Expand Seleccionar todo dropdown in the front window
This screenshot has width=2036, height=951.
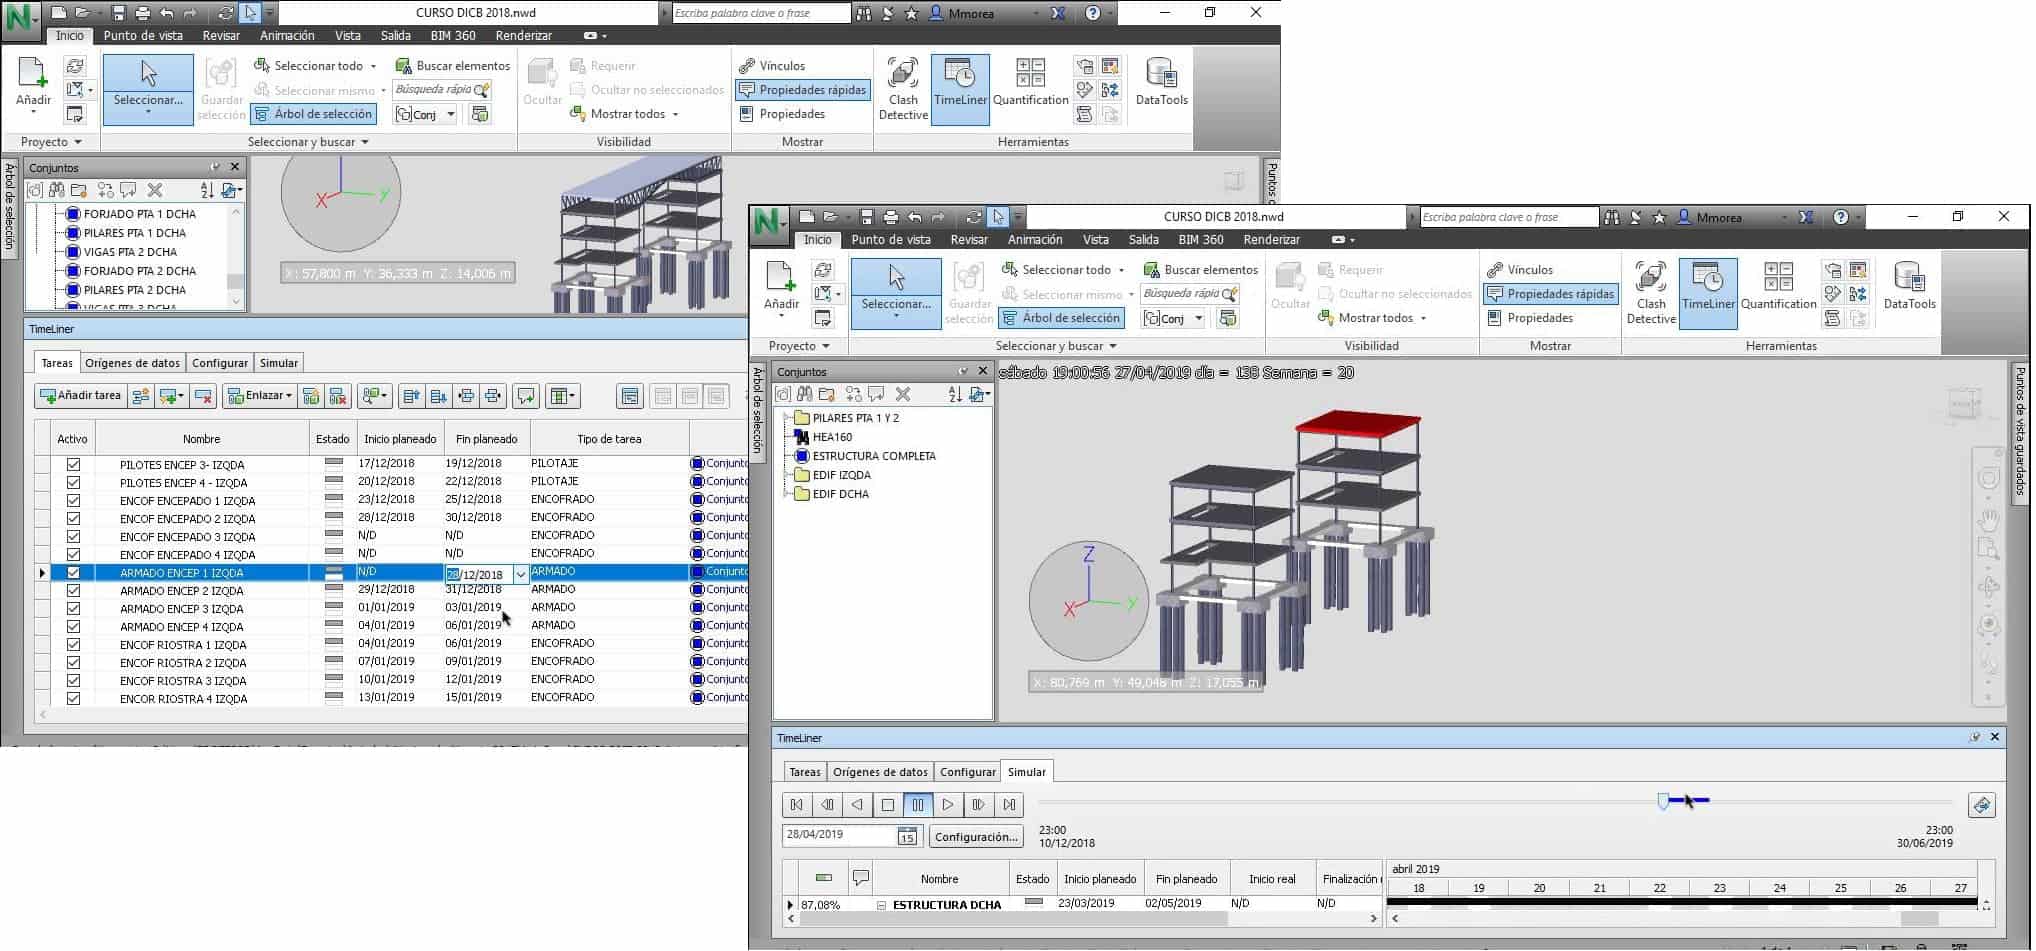(x=1121, y=270)
